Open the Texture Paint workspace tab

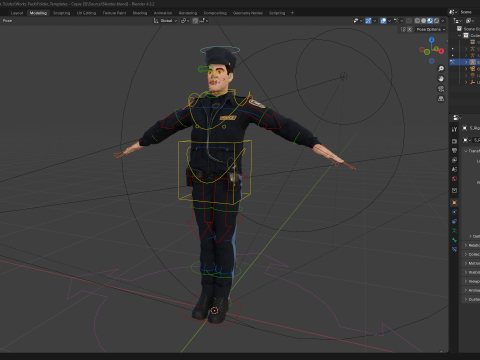114,13
